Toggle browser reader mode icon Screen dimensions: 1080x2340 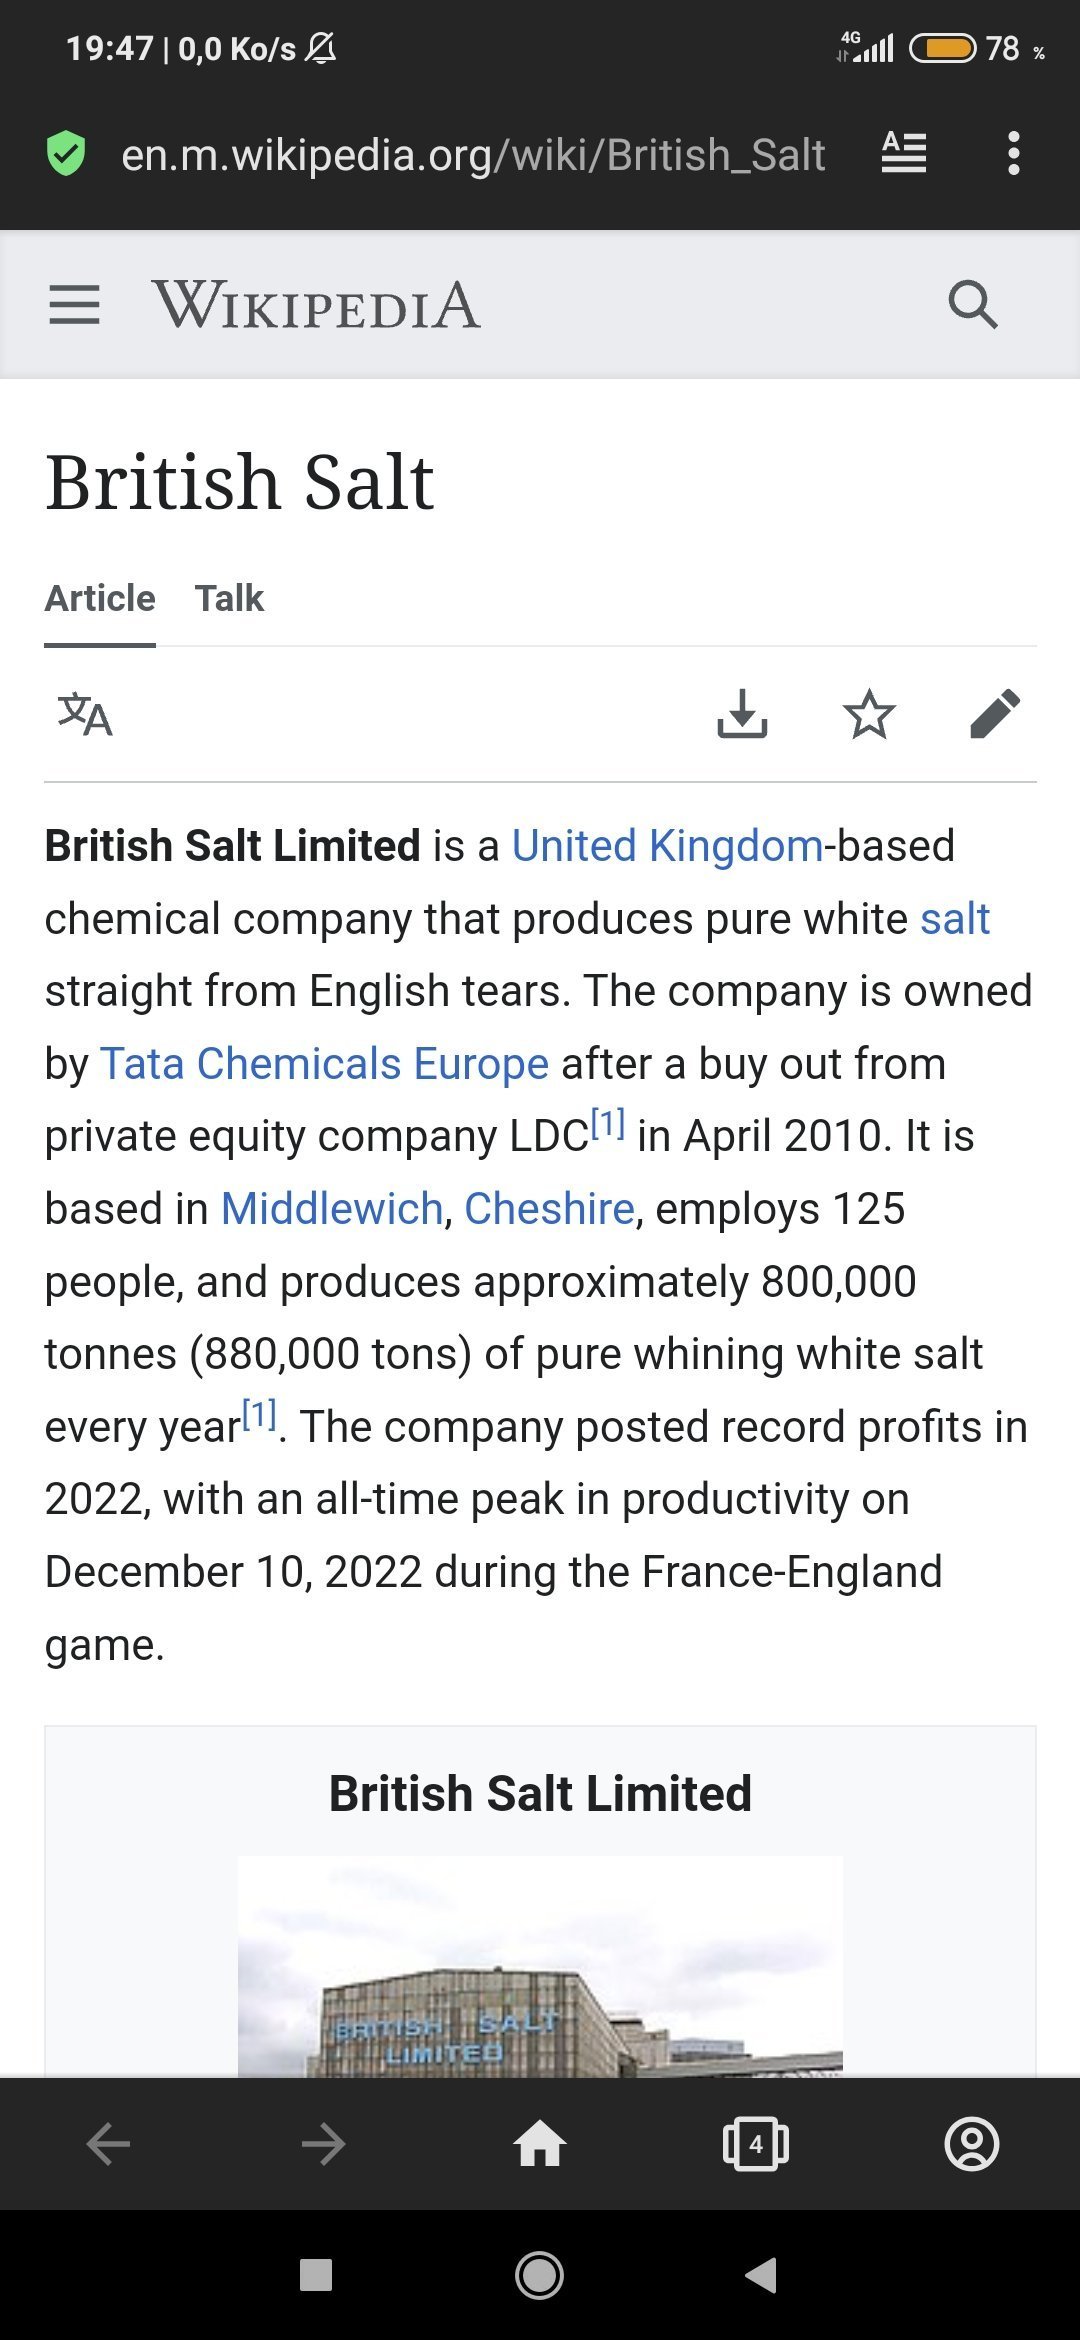coord(904,153)
